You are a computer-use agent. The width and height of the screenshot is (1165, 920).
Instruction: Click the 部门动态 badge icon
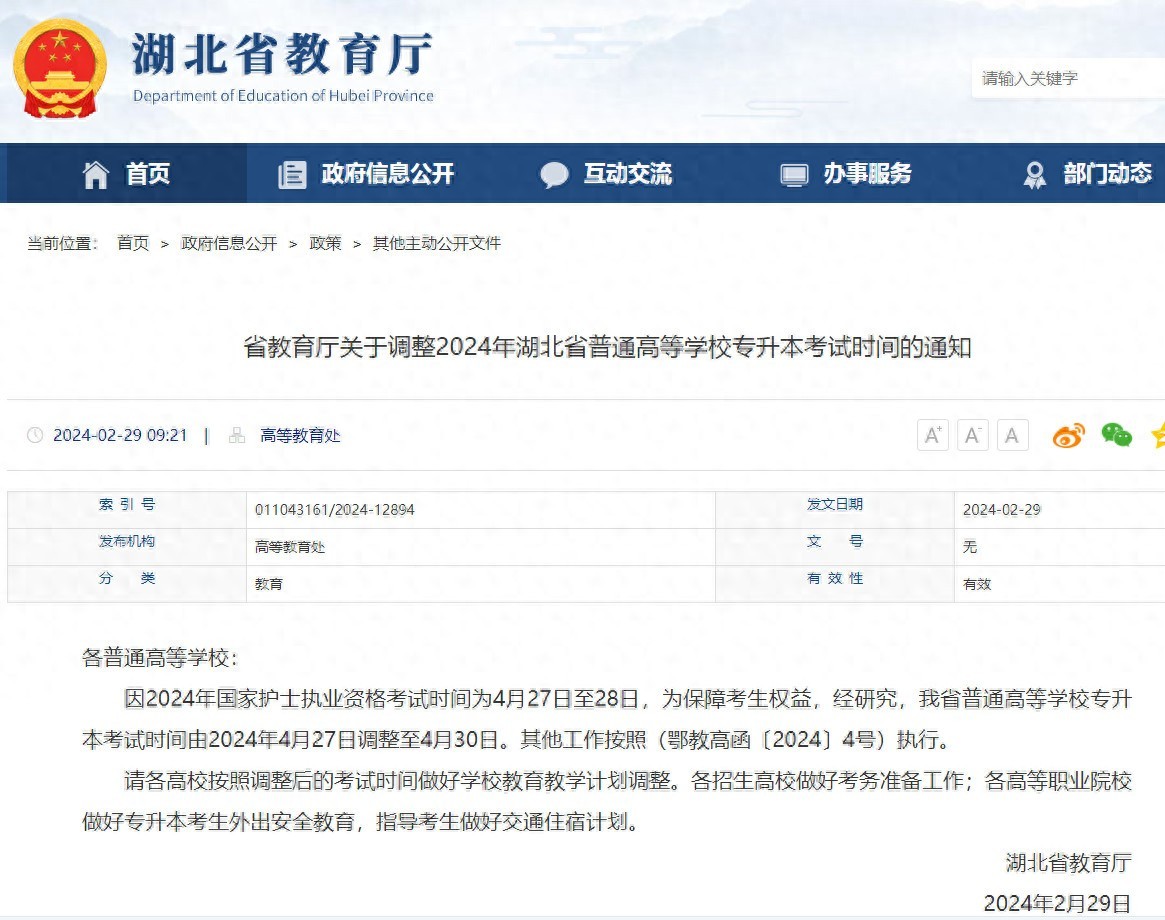1035,175
